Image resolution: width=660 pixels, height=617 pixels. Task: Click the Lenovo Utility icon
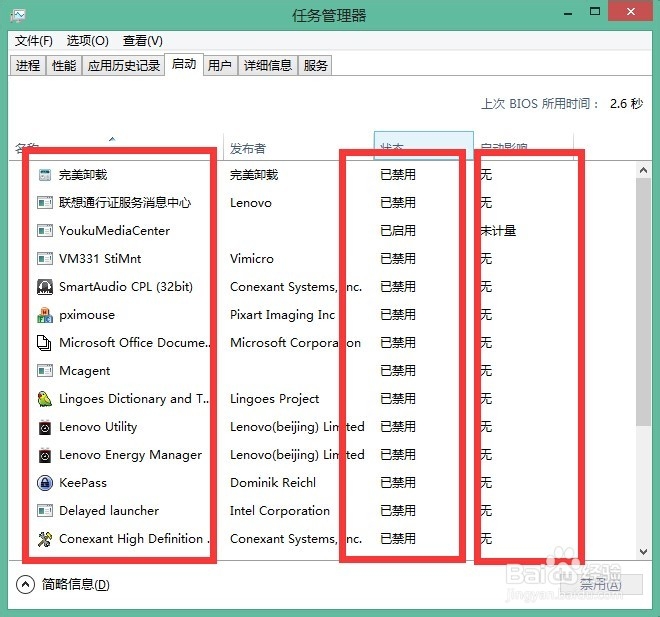pos(45,427)
